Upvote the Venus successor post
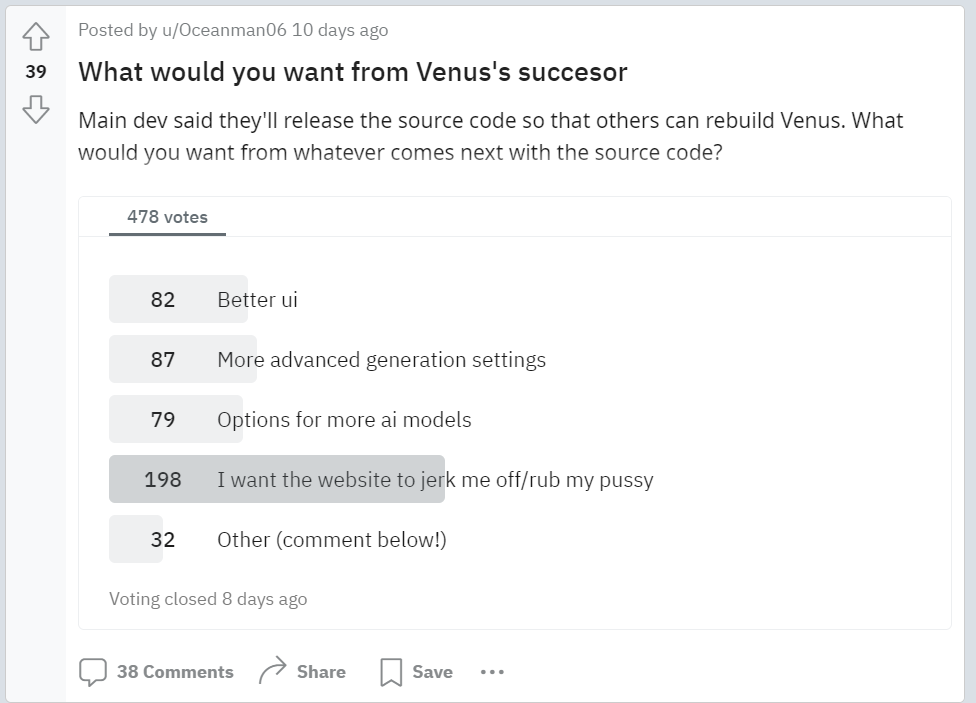 (x=36, y=38)
